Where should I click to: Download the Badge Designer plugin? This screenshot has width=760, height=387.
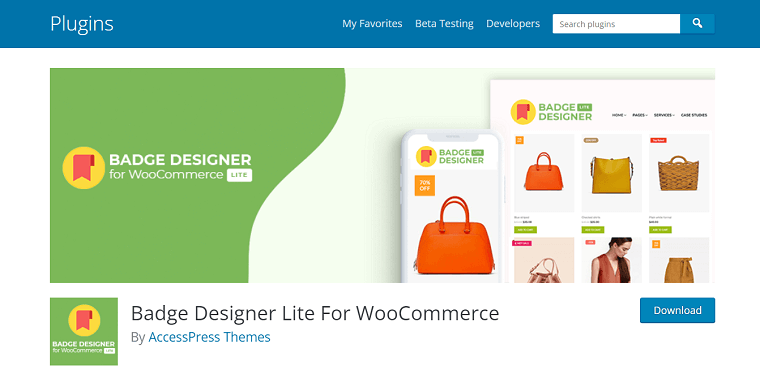(677, 310)
